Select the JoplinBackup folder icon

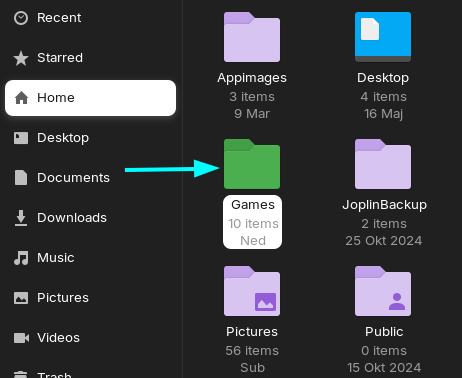click(383, 164)
